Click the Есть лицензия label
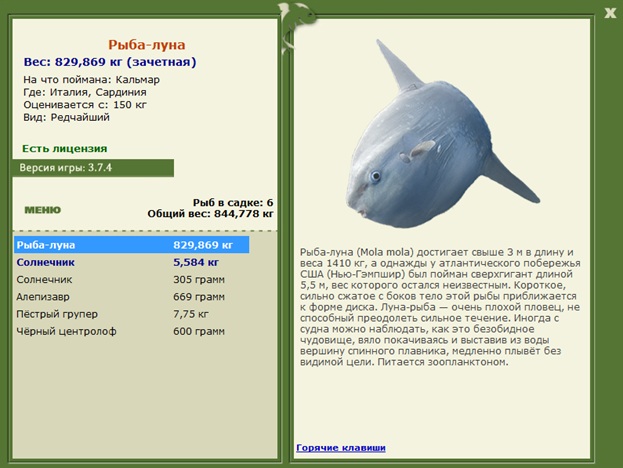This screenshot has height=468, width=623. pyautogui.click(x=58, y=148)
